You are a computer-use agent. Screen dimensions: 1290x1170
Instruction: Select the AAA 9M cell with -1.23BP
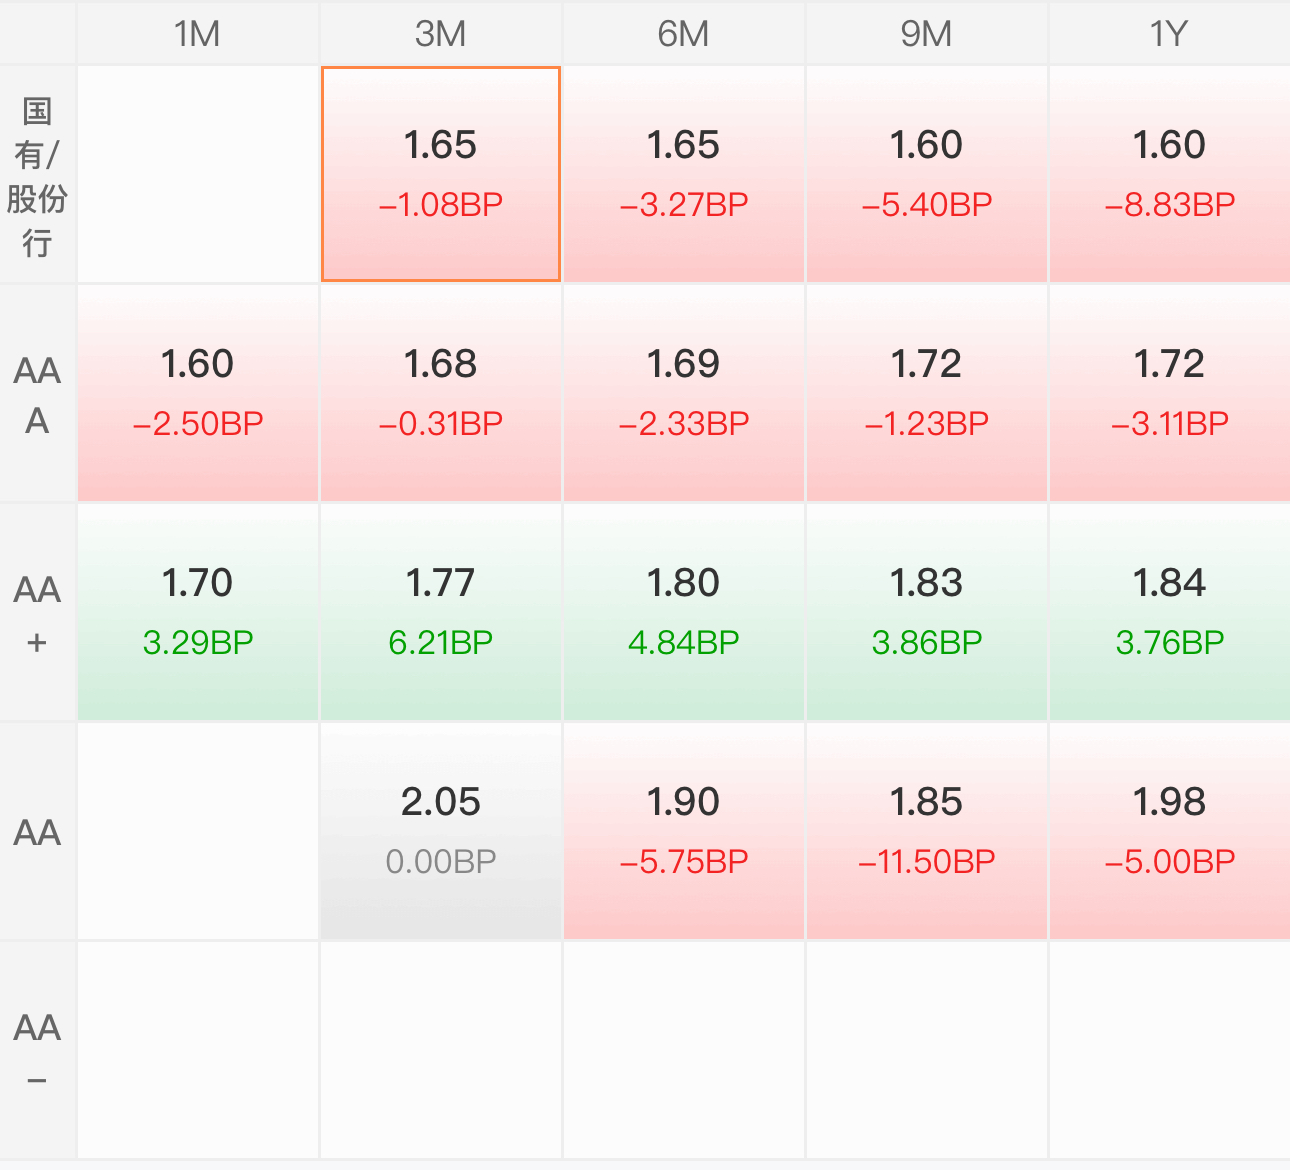pyautogui.click(x=926, y=393)
